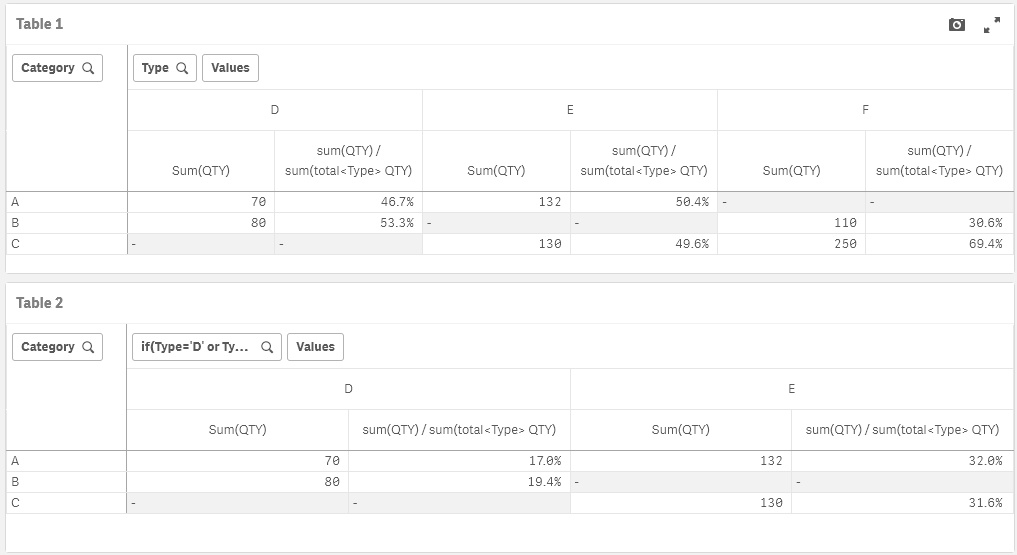The height and width of the screenshot is (555, 1017).
Task: Search the Category field in Table 1
Action: [x=88, y=68]
